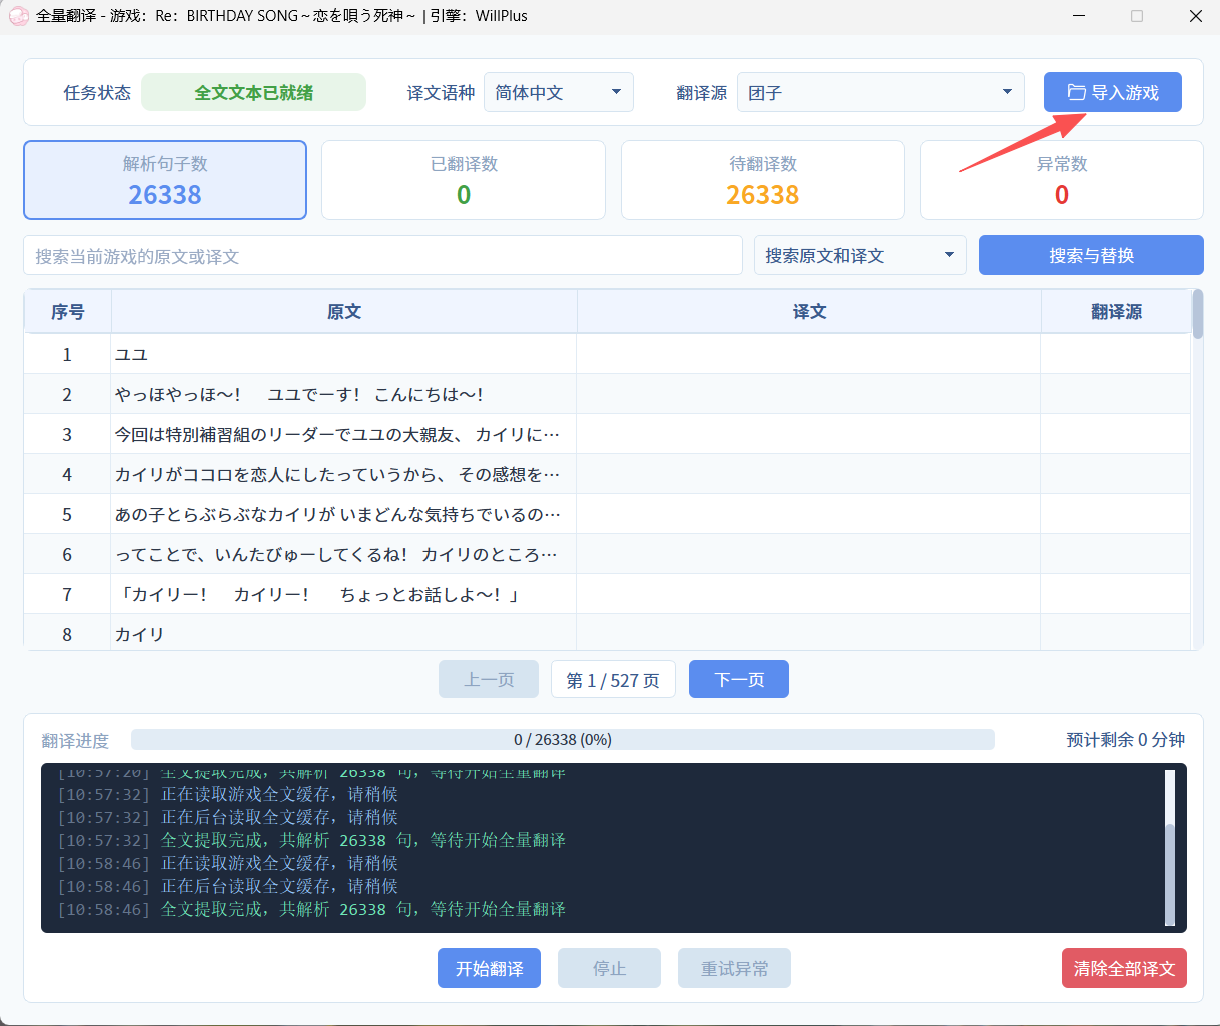Select row 1 source text ユユ

tap(131, 354)
